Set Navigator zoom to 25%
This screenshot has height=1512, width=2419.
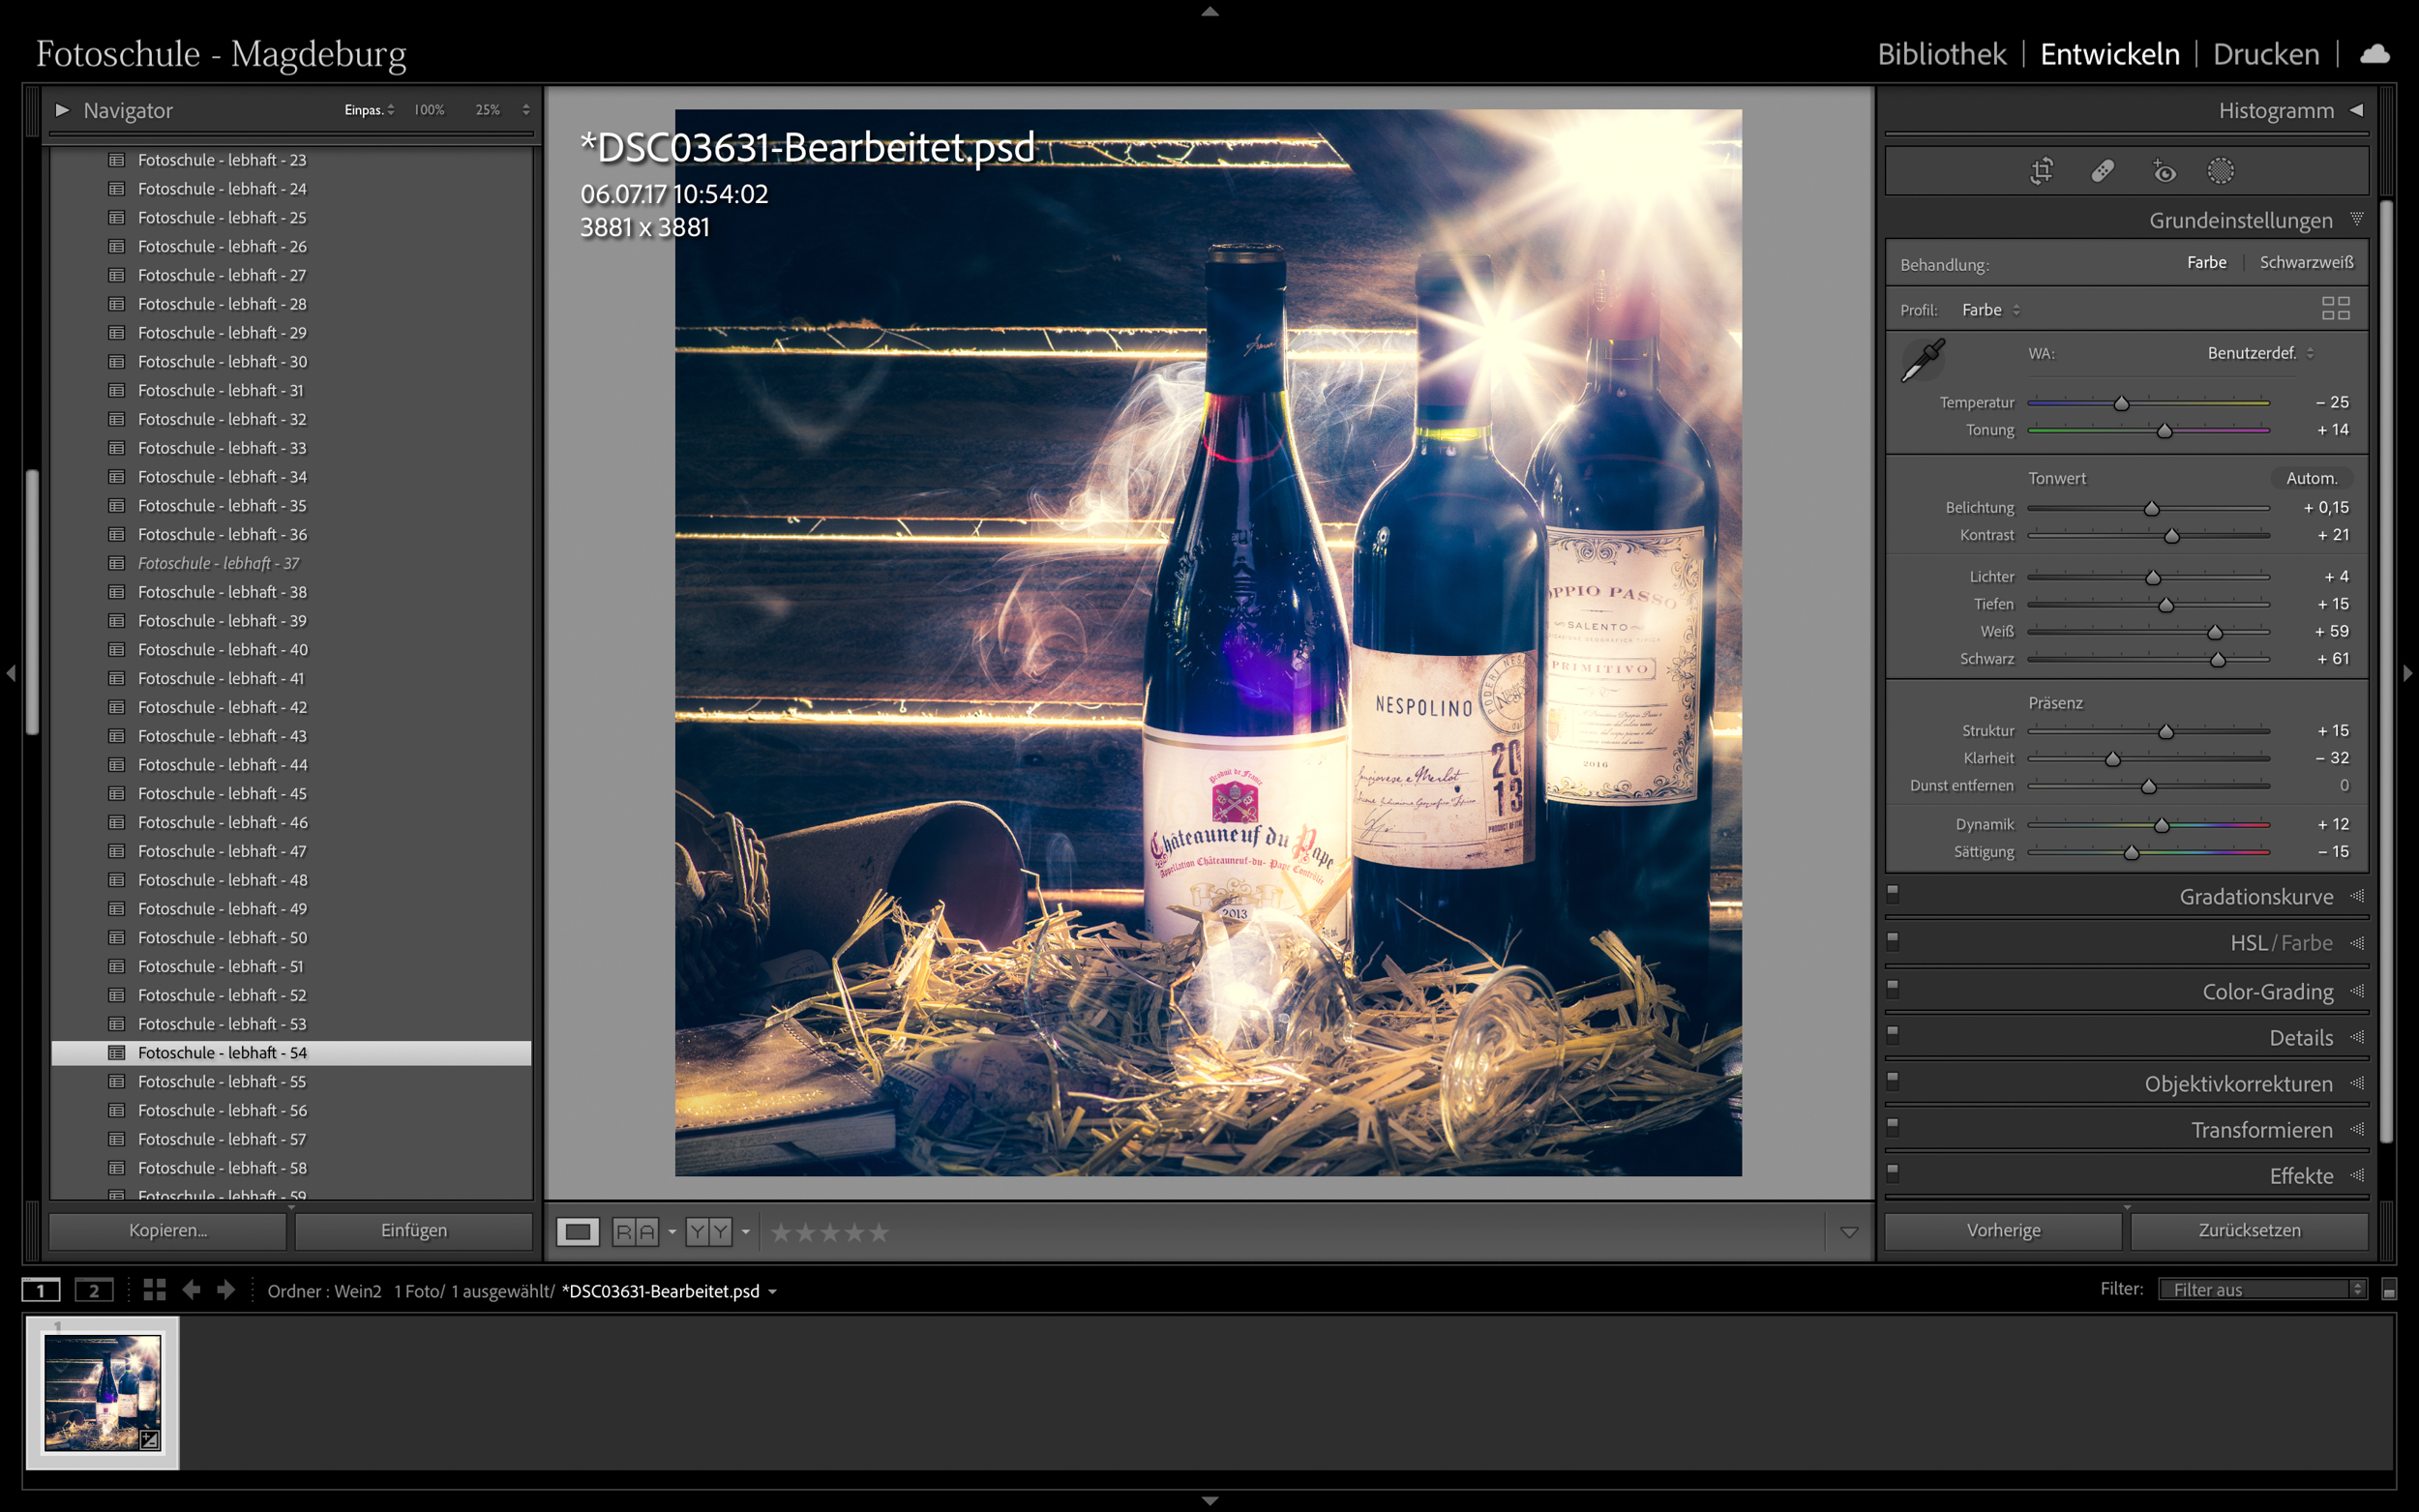pyautogui.click(x=488, y=110)
